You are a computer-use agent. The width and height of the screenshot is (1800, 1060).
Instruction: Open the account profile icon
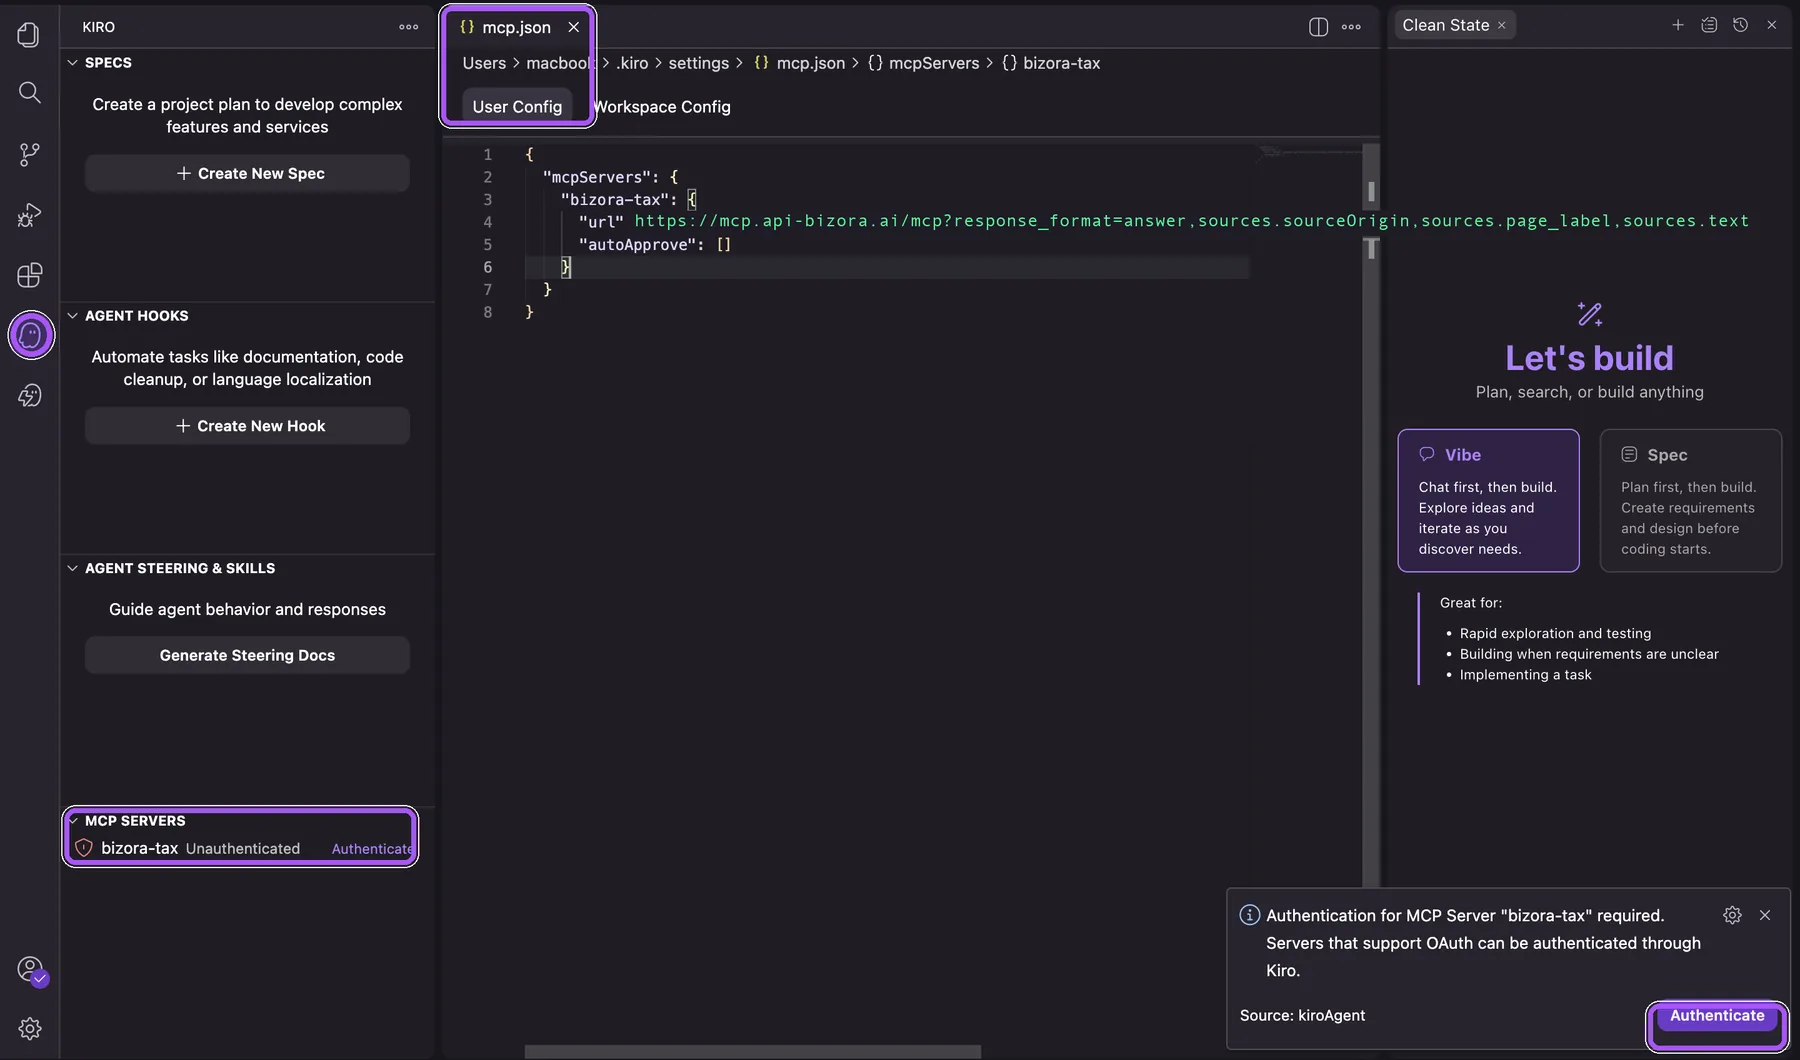tap(31, 970)
